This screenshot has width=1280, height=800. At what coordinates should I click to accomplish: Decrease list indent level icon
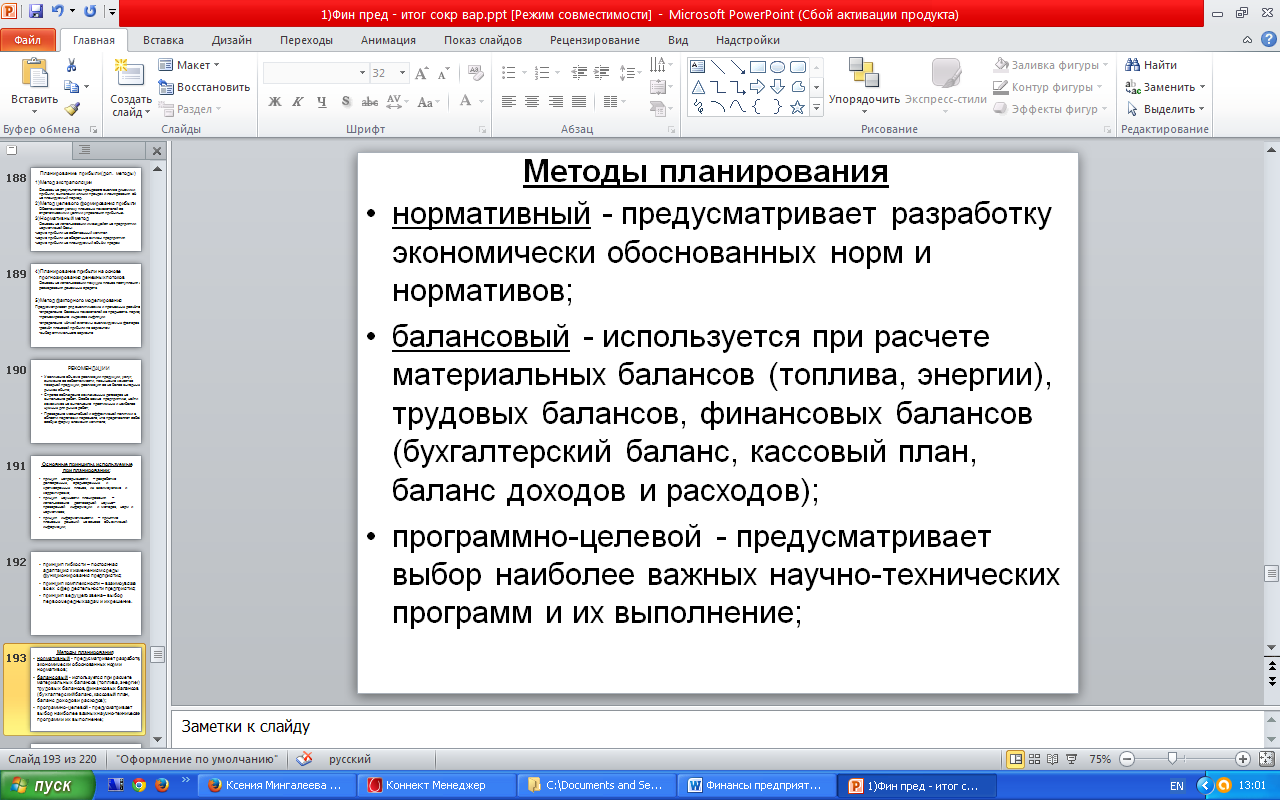point(577,73)
